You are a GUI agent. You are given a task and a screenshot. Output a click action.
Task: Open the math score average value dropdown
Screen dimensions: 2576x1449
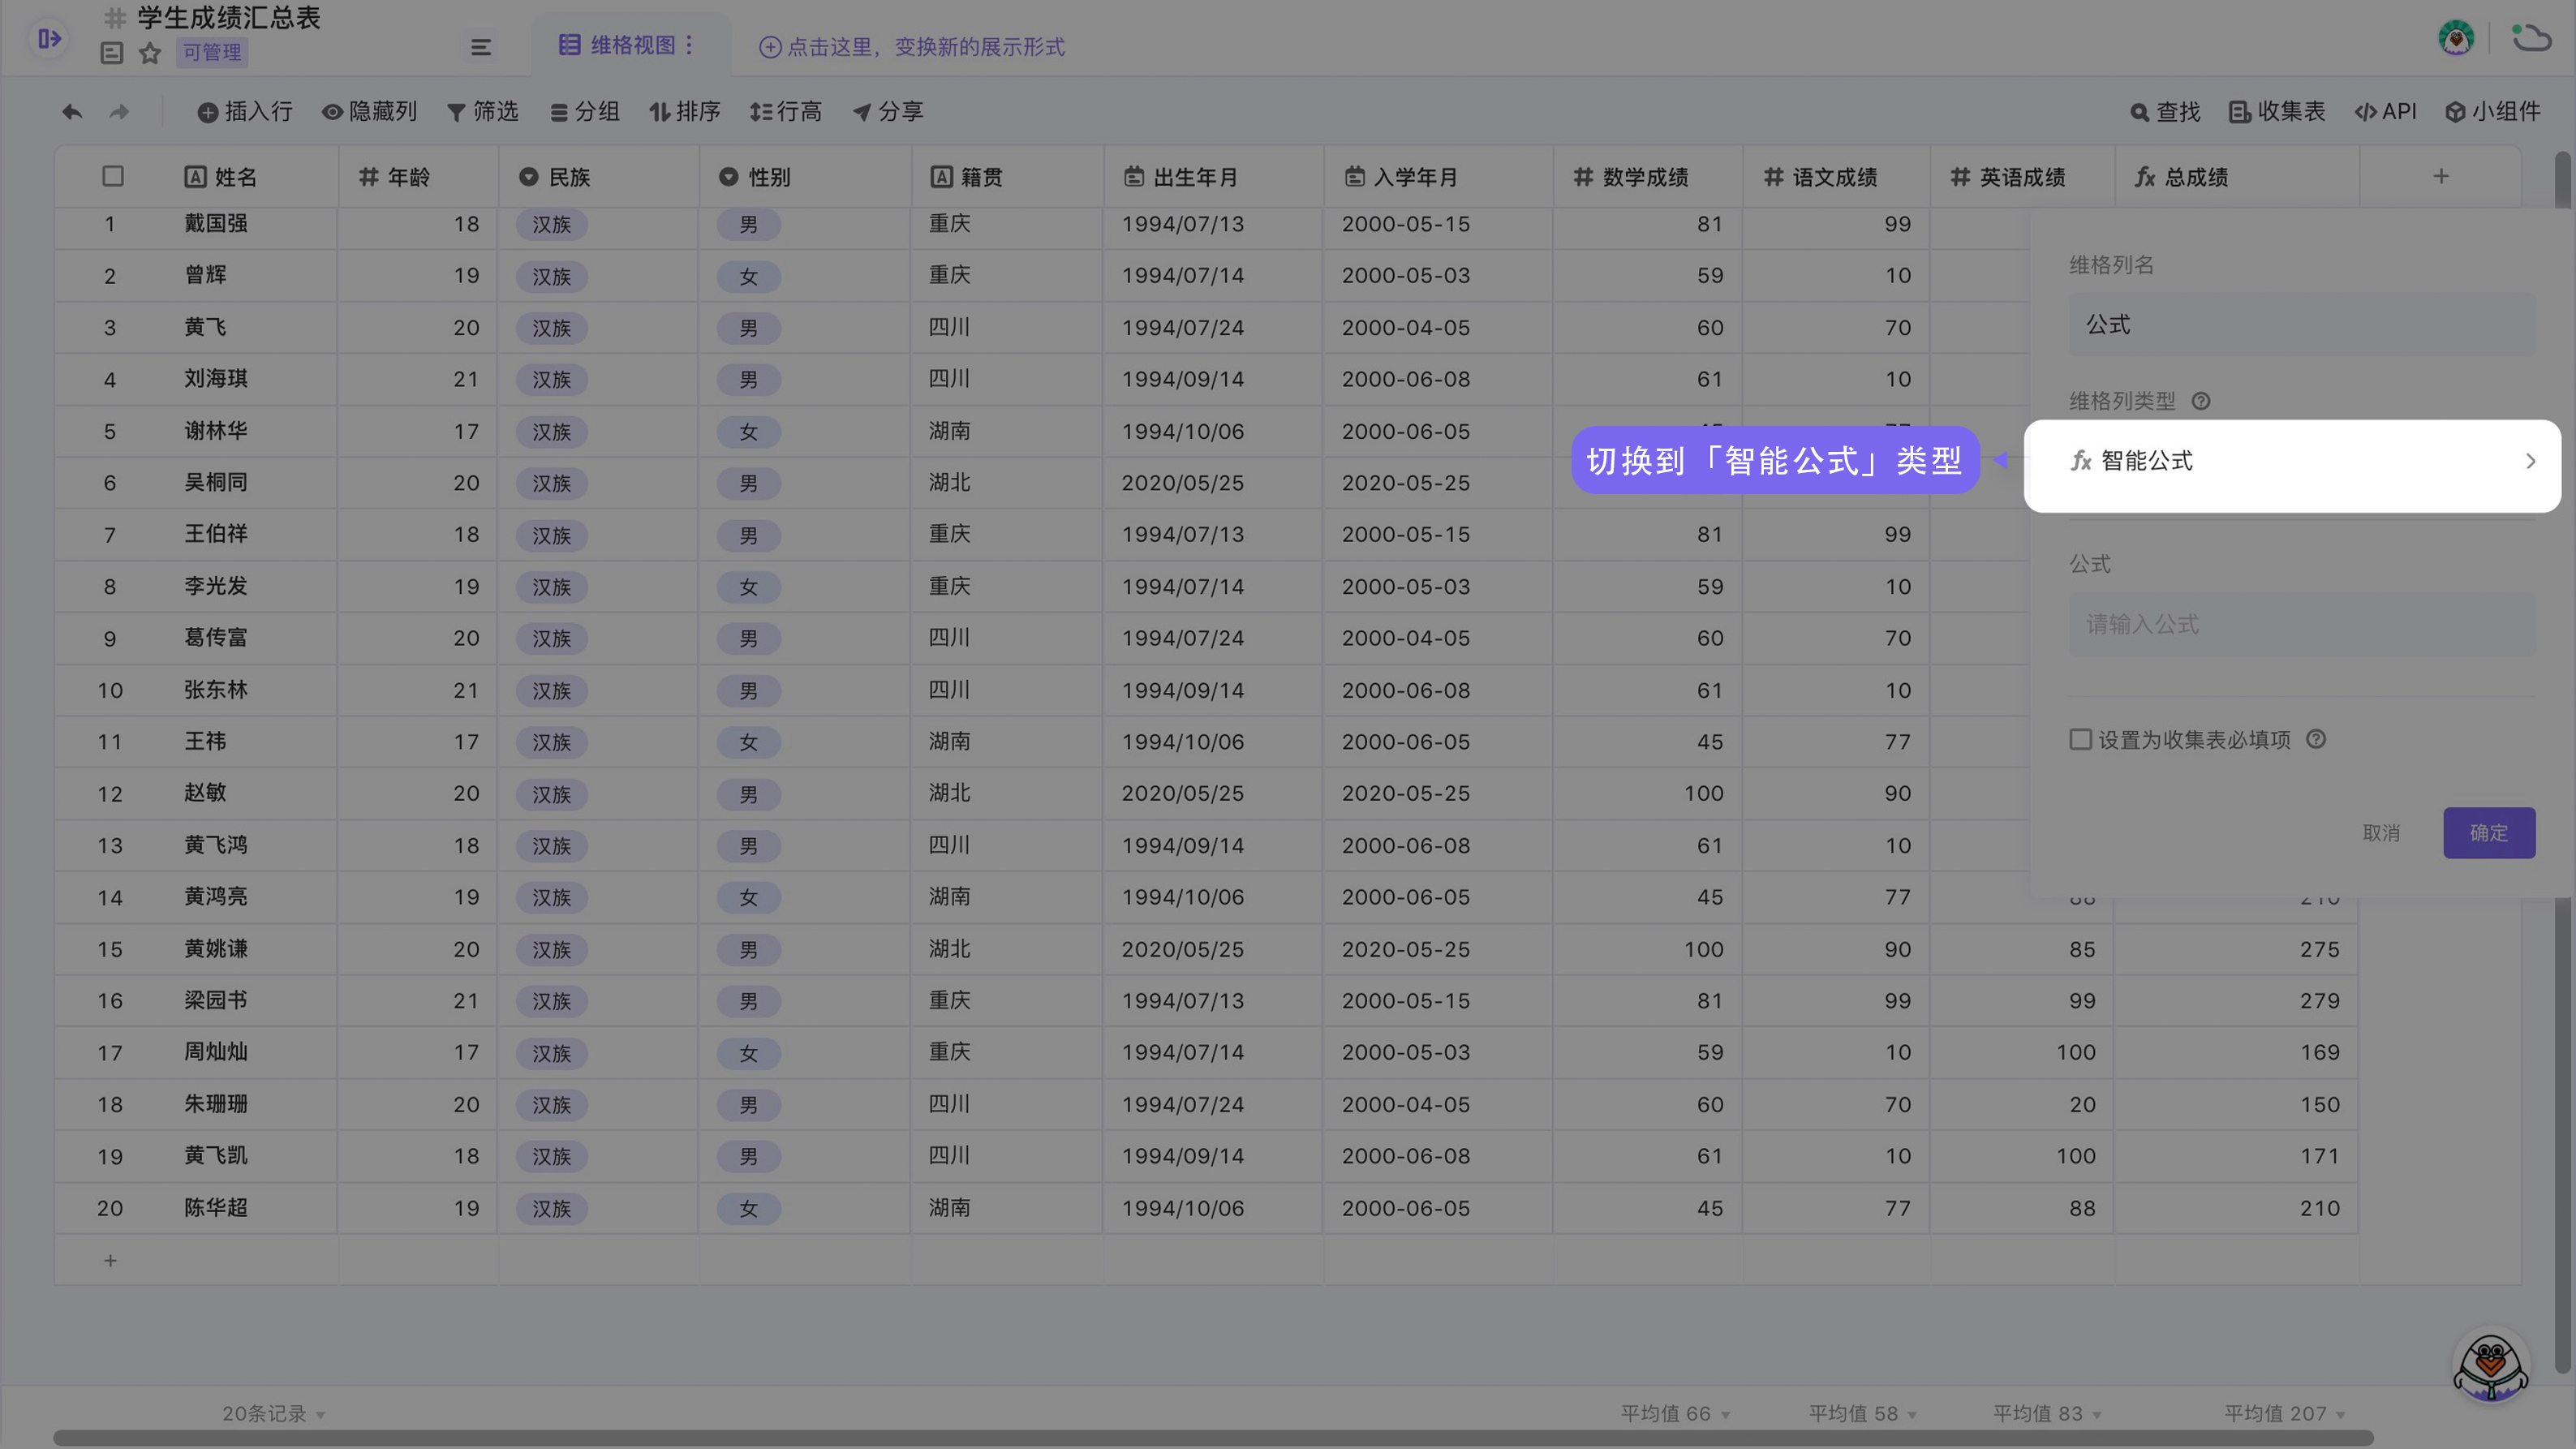click(x=1675, y=1413)
